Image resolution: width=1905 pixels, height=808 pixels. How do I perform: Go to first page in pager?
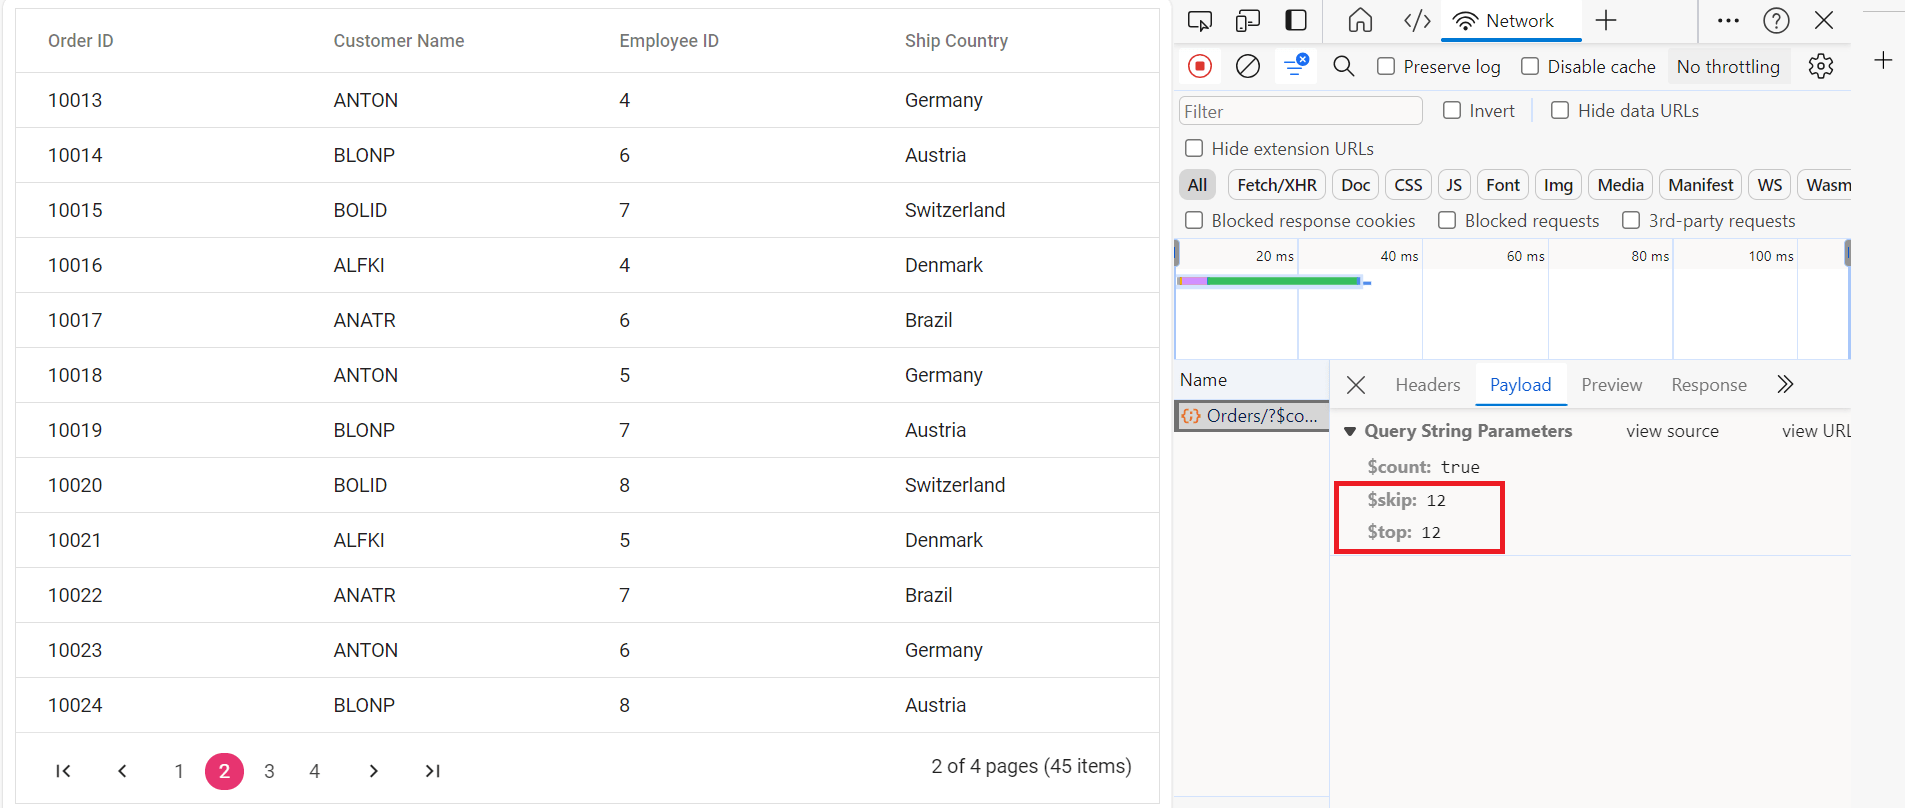click(x=63, y=771)
